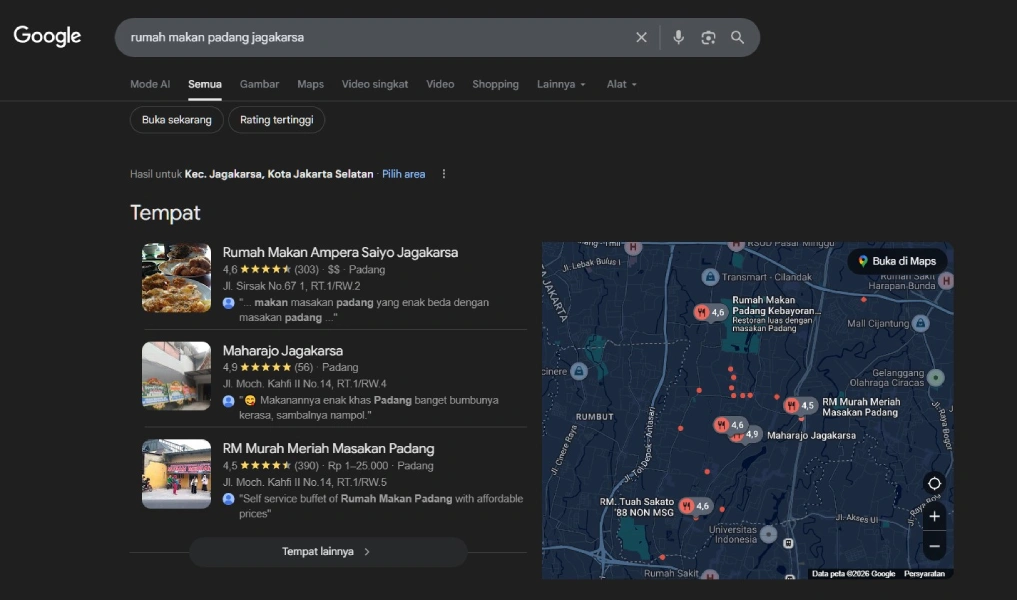Click the Transmart Cilandak shopping marker
Screen dimensions: 1017x600
click(x=710, y=277)
